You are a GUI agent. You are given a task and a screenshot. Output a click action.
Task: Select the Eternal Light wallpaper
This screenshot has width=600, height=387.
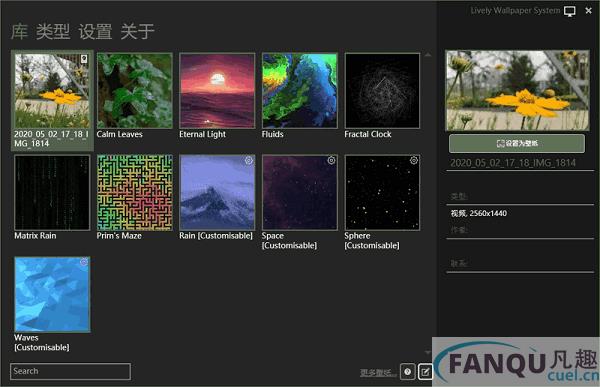click(x=217, y=96)
